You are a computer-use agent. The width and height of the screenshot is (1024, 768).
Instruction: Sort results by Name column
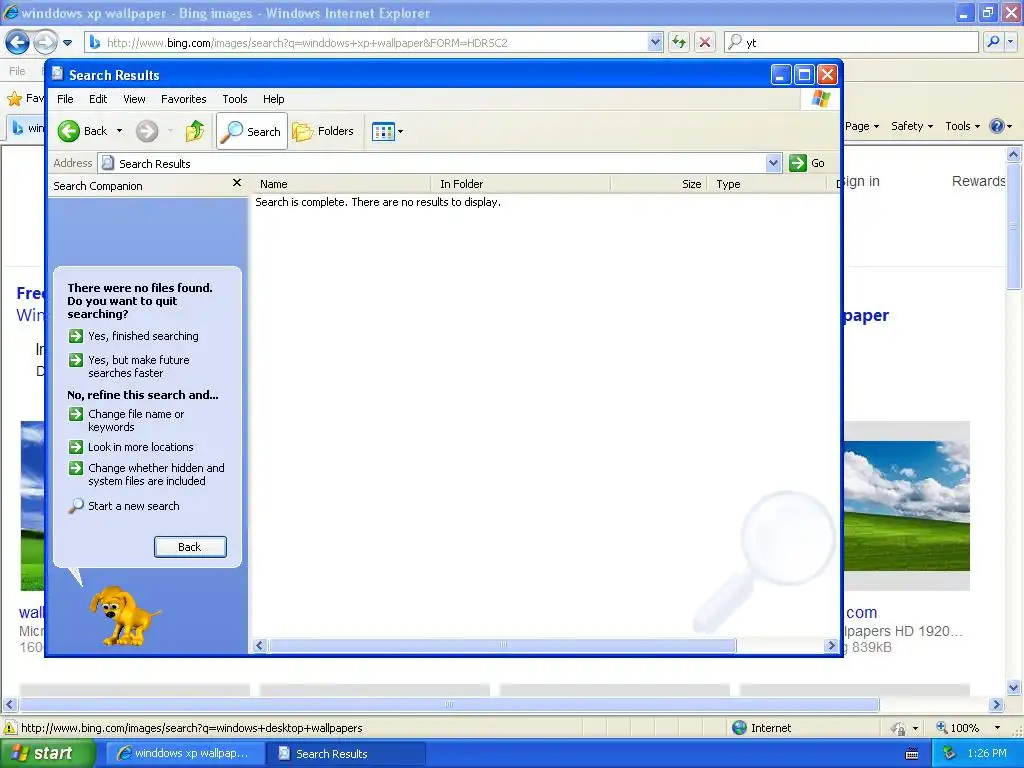click(342, 184)
